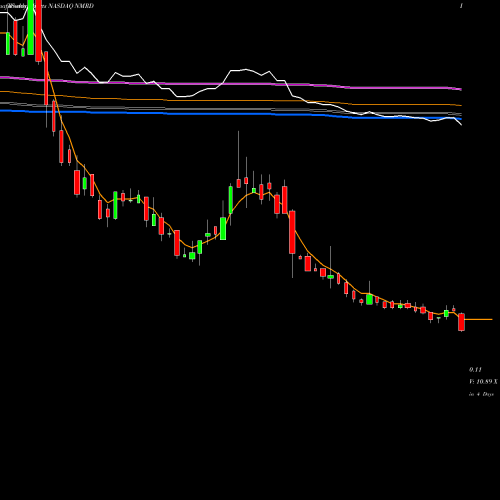This screenshot has width=500, height=500.
Task: Click the 0.11 price value
Action: tap(475, 370)
